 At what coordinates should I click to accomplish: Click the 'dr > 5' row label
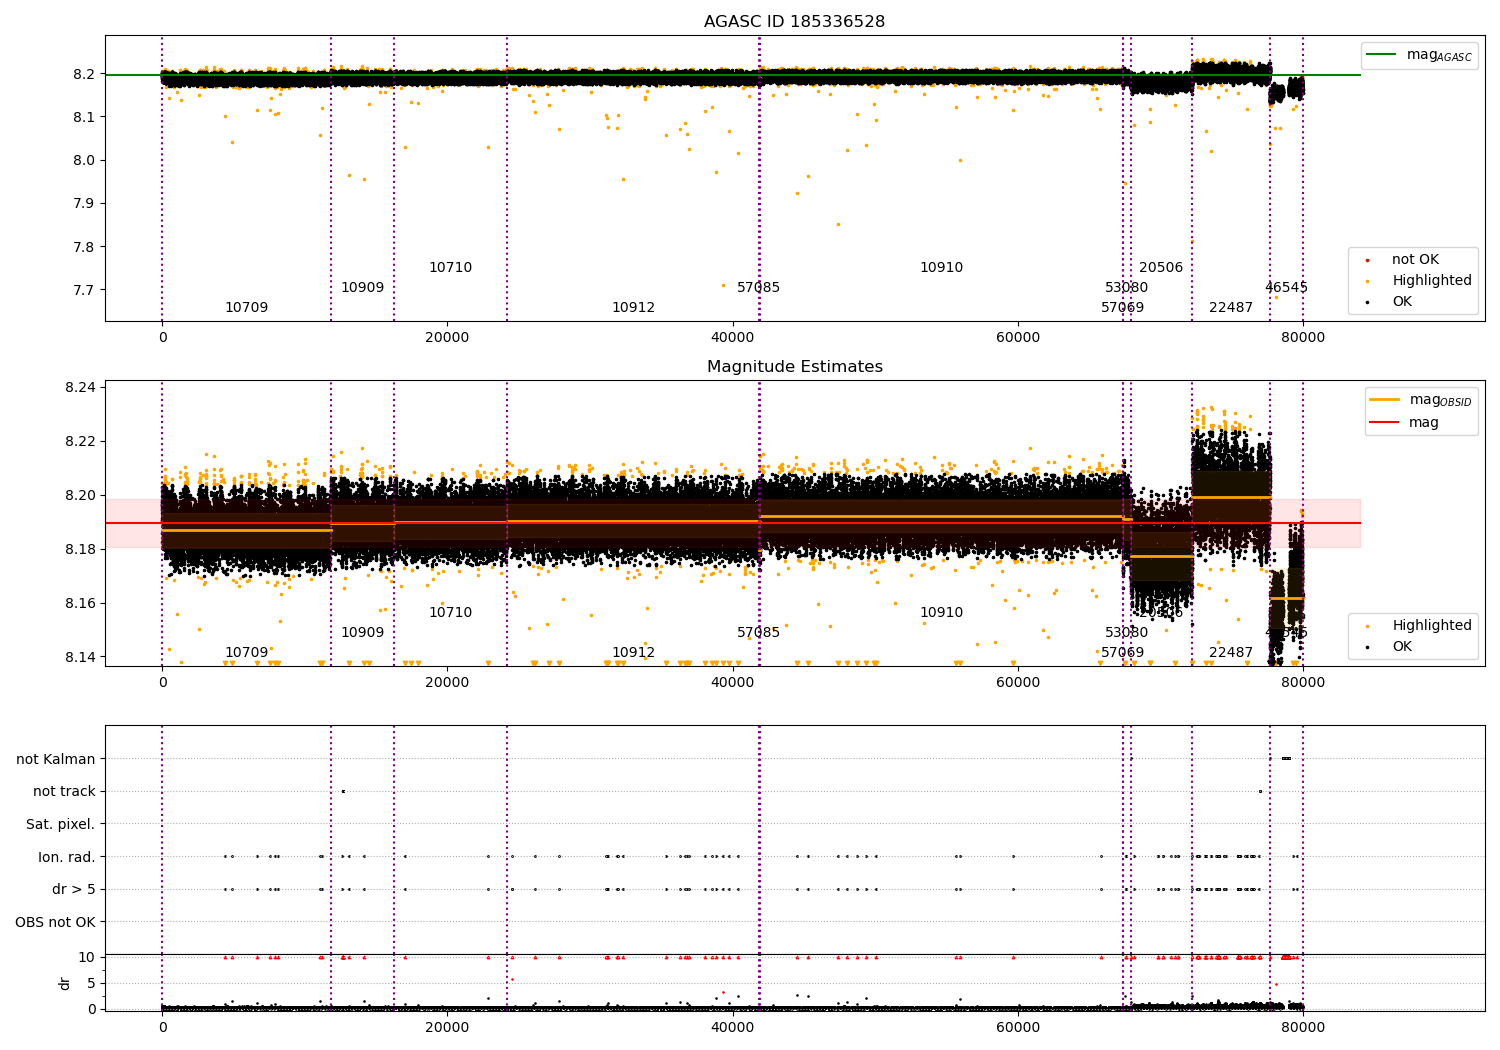(x=74, y=889)
